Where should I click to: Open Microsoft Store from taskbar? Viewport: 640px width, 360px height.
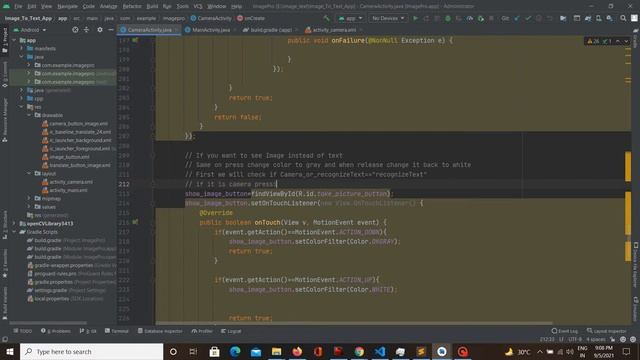coord(214,351)
